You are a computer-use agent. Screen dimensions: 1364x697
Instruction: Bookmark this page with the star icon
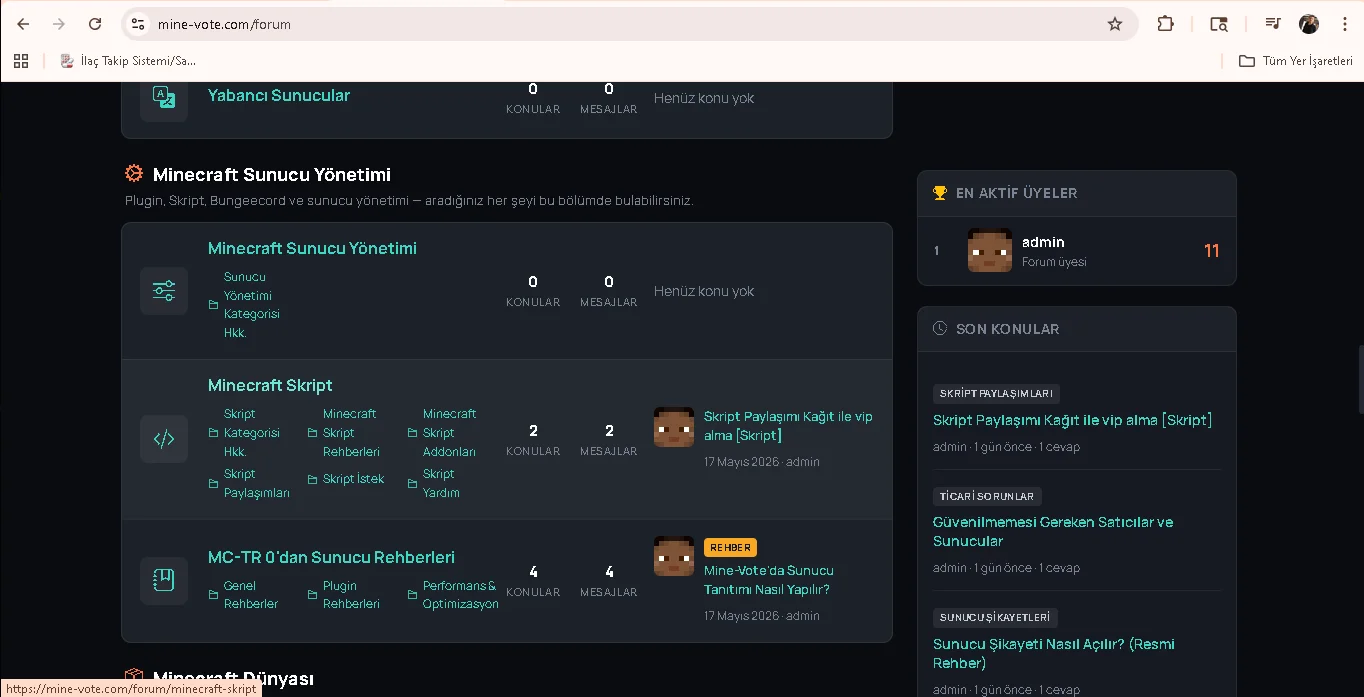pos(1115,24)
